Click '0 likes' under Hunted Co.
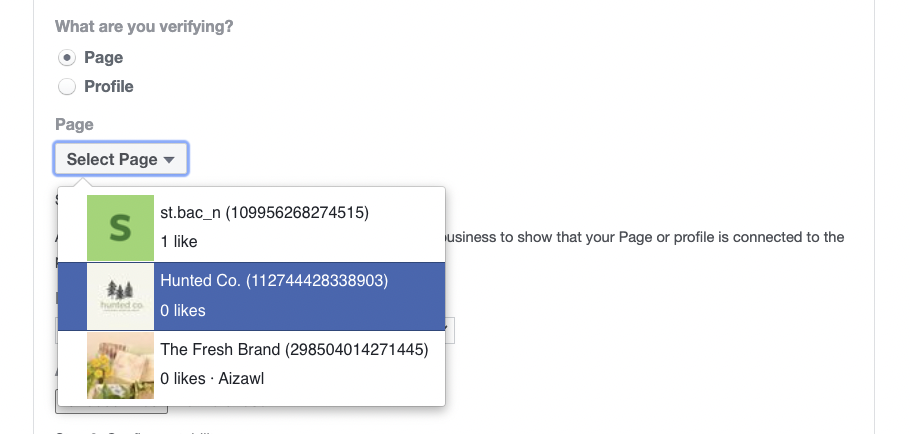This screenshot has height=434, width=910. [183, 310]
